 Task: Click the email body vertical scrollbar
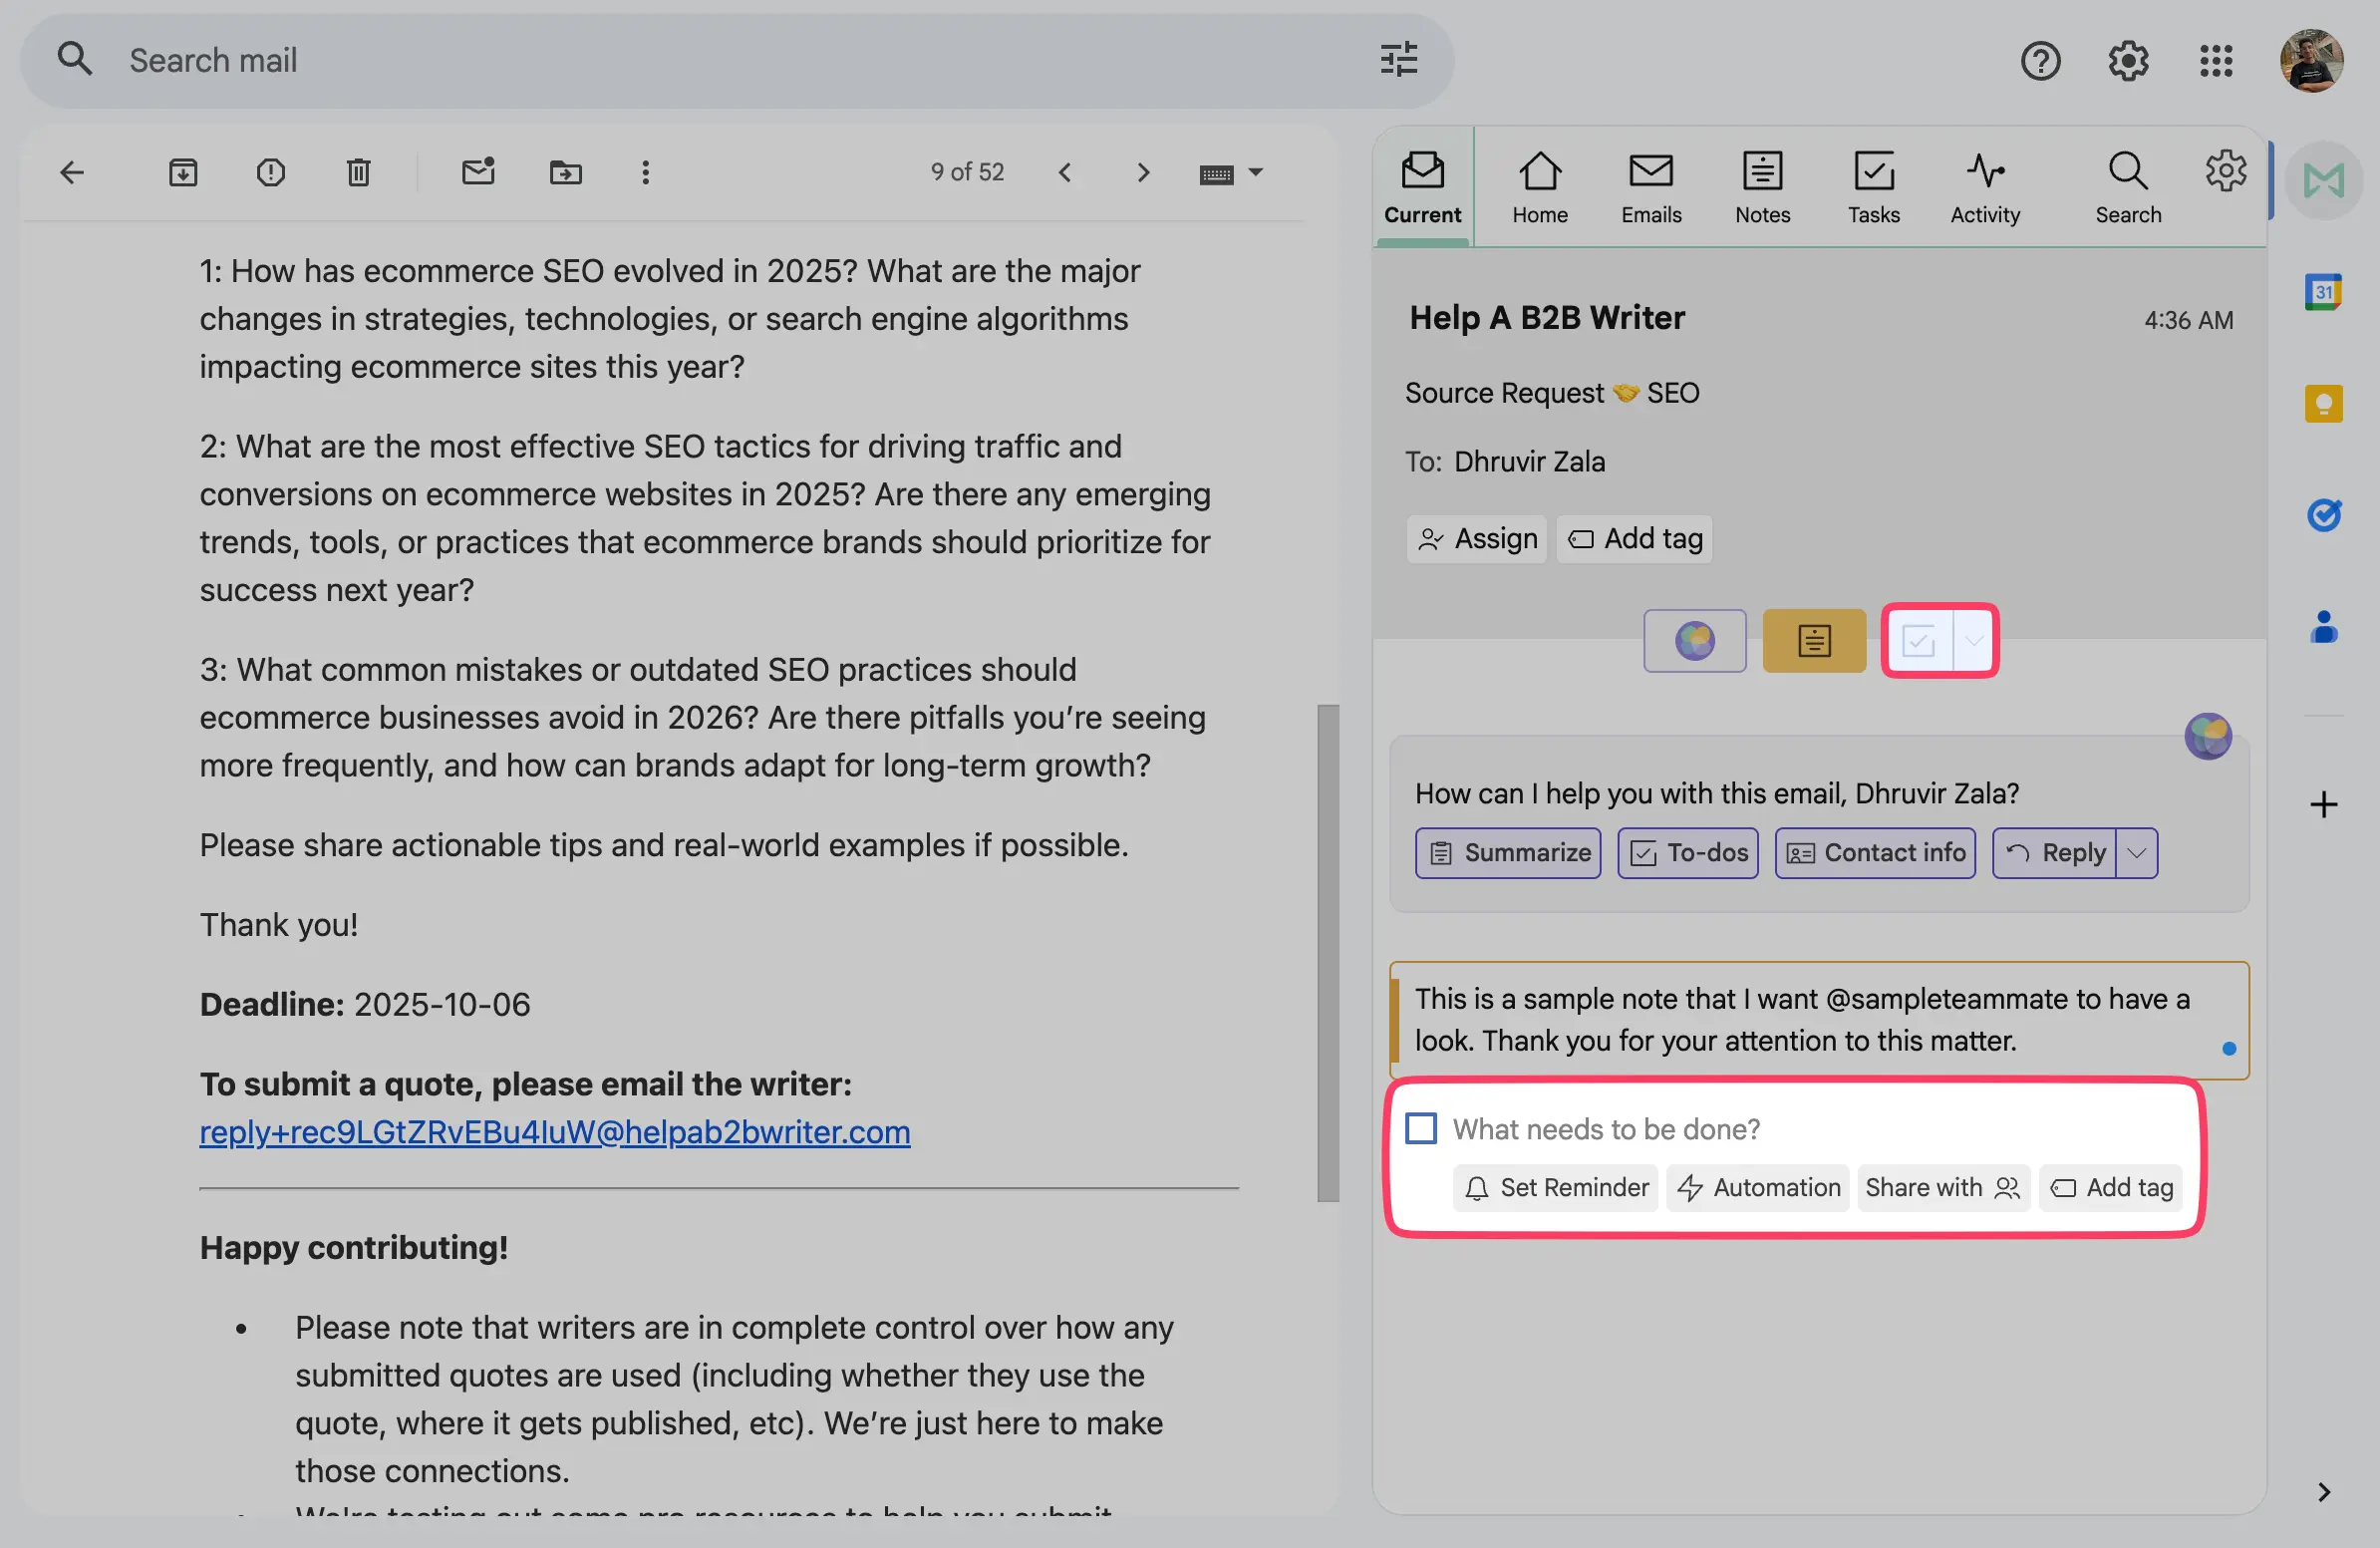1327,952
